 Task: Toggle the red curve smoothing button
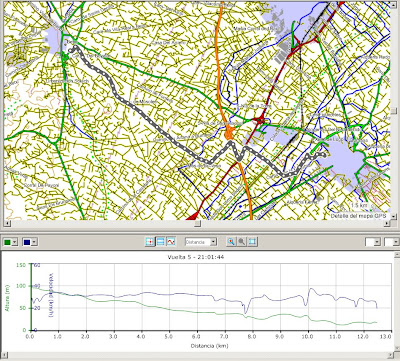(171, 242)
